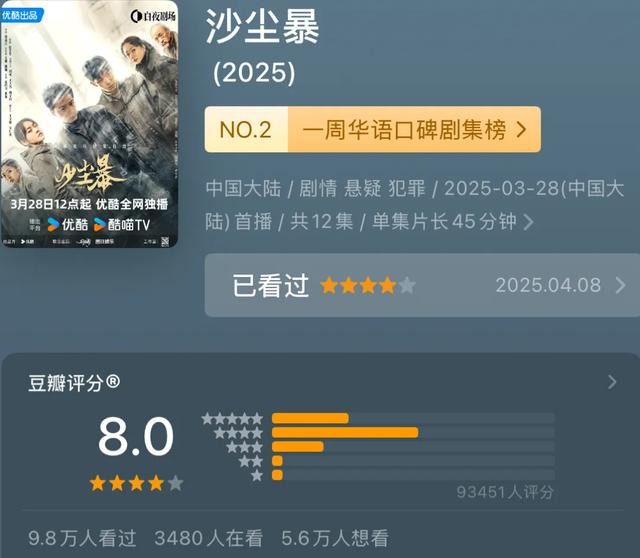Image resolution: width=640 pixels, height=558 pixels.
Task: Open the 93451人评分 count
Action: [505, 492]
